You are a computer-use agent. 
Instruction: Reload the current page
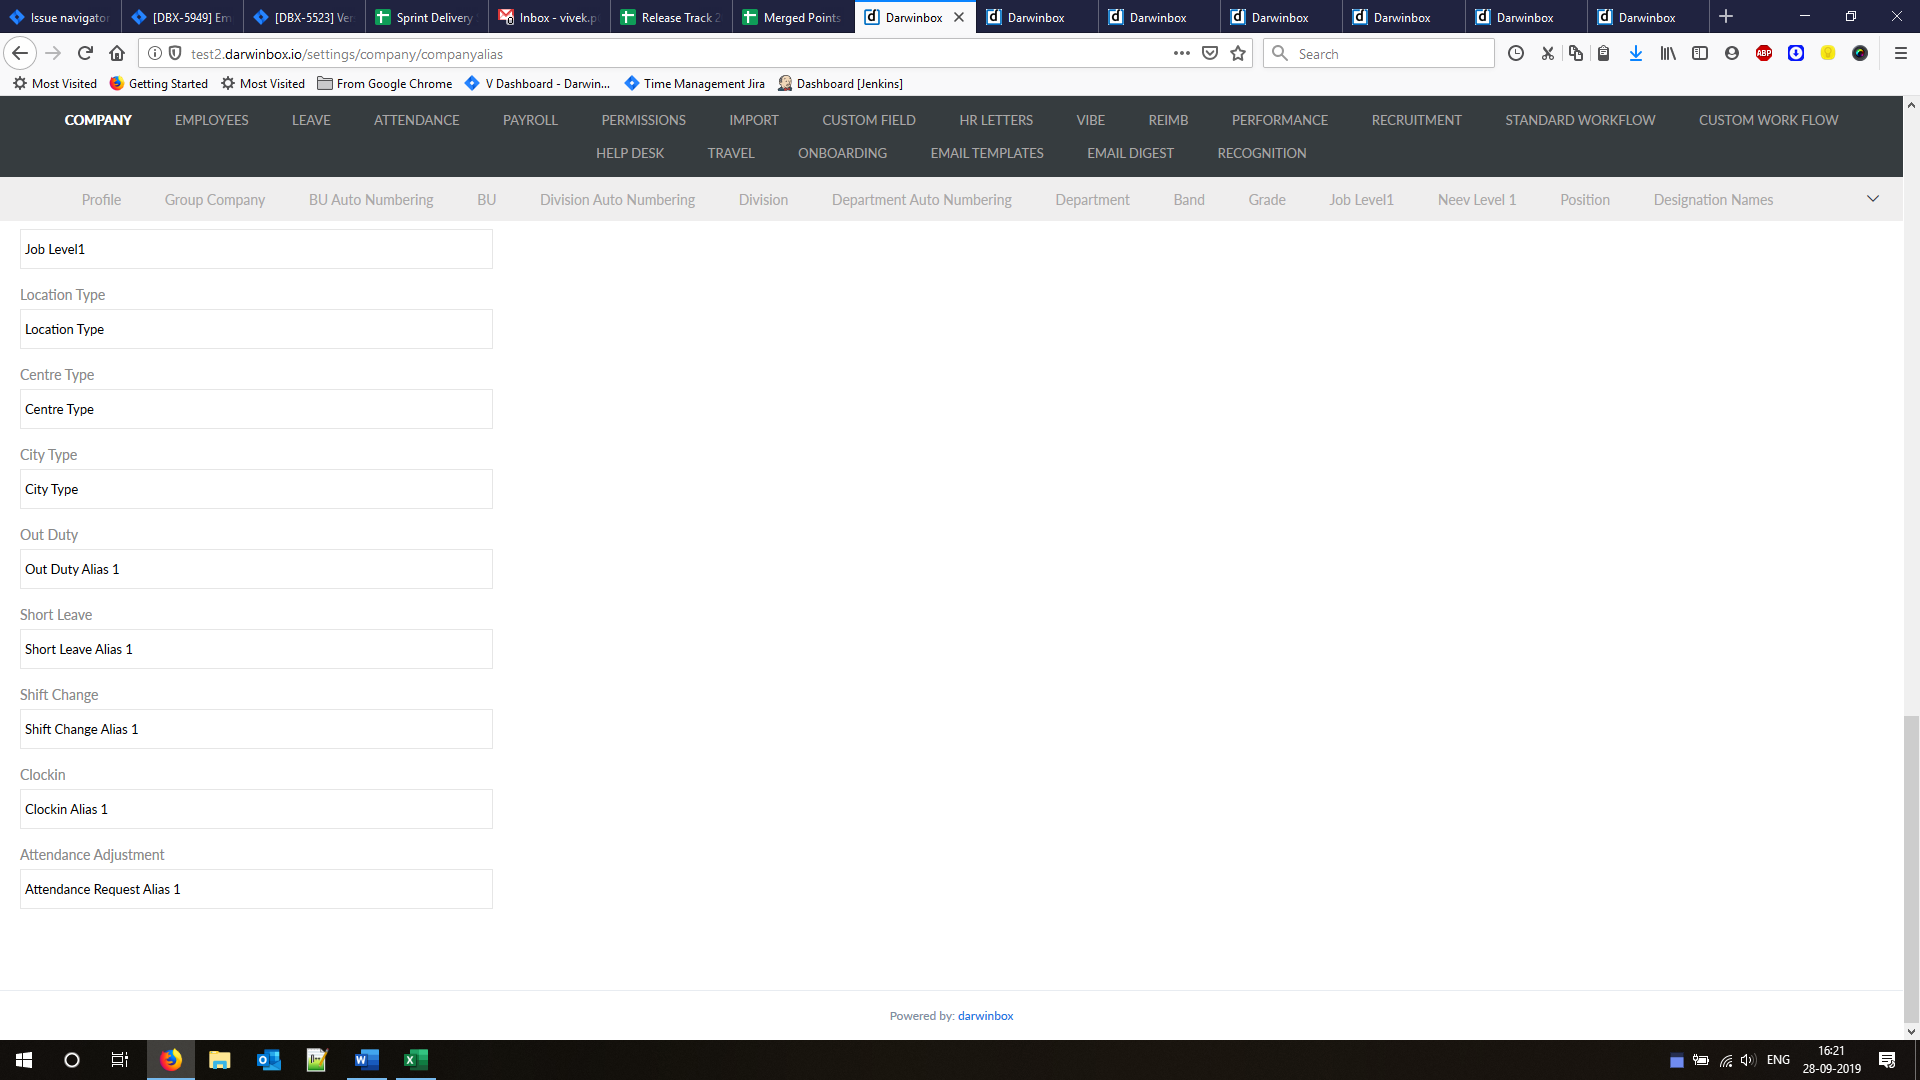pyautogui.click(x=85, y=54)
